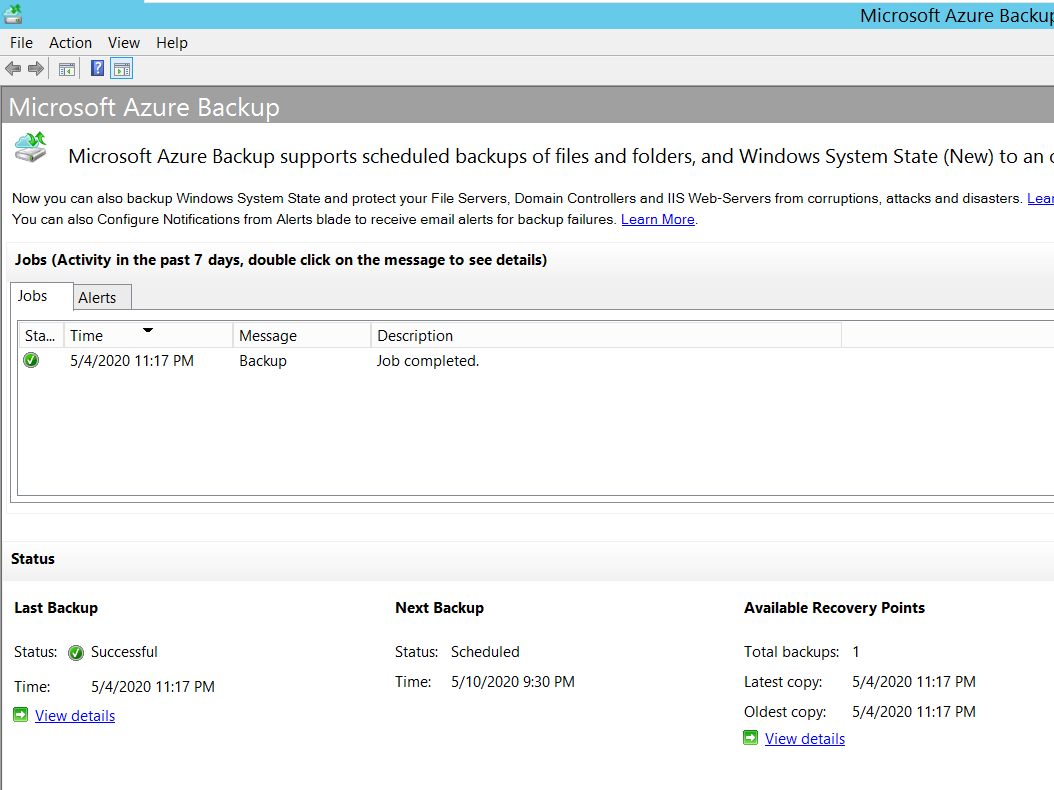Screen dimensions: 1054x790
Task: Click the green arrow icon under Last Backup
Action: pyautogui.click(x=21, y=715)
